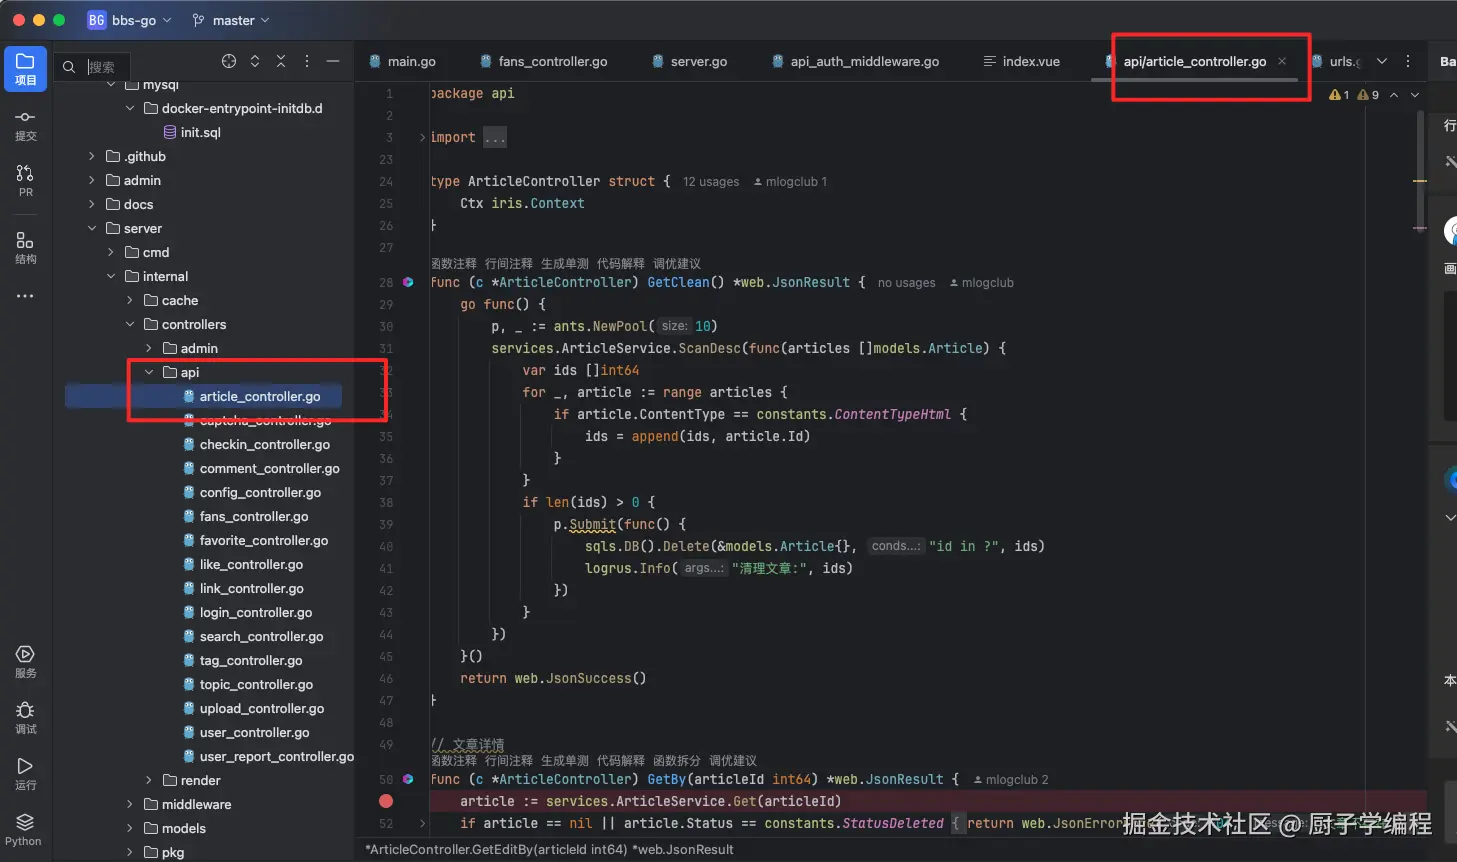Toggle the breakpoint at line 51
Image resolution: width=1457 pixels, height=862 pixels.
[386, 801]
